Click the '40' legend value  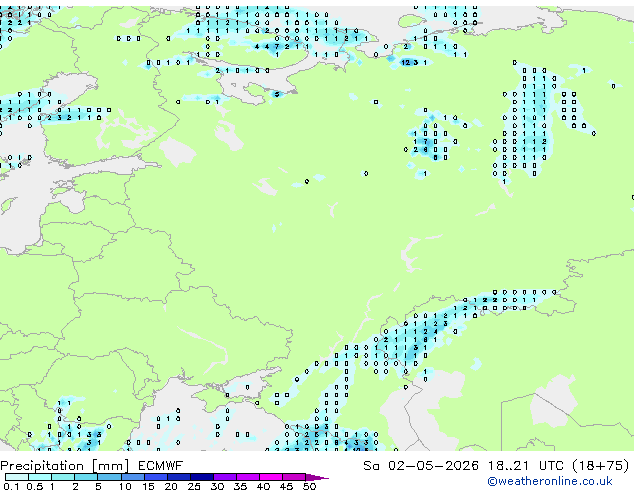tap(263, 486)
